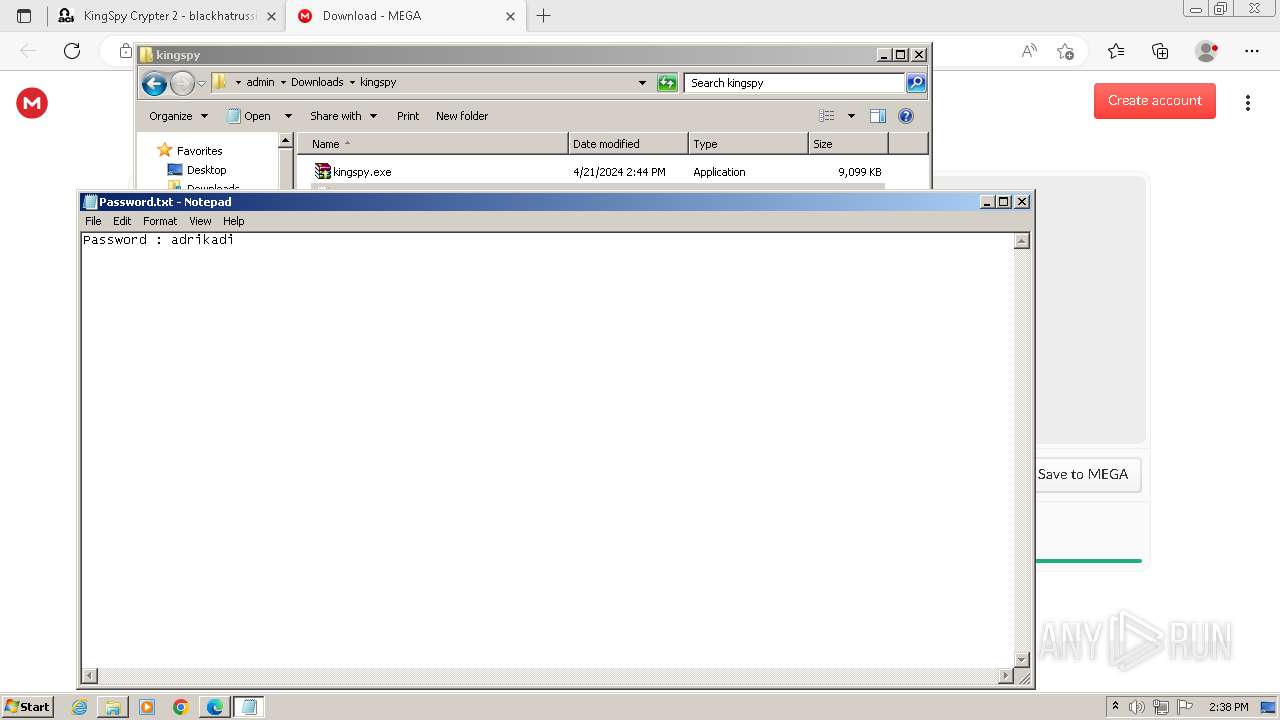This screenshot has width=1280, height=720.
Task: Open Windows Media Player from the taskbar
Action: (x=147, y=707)
